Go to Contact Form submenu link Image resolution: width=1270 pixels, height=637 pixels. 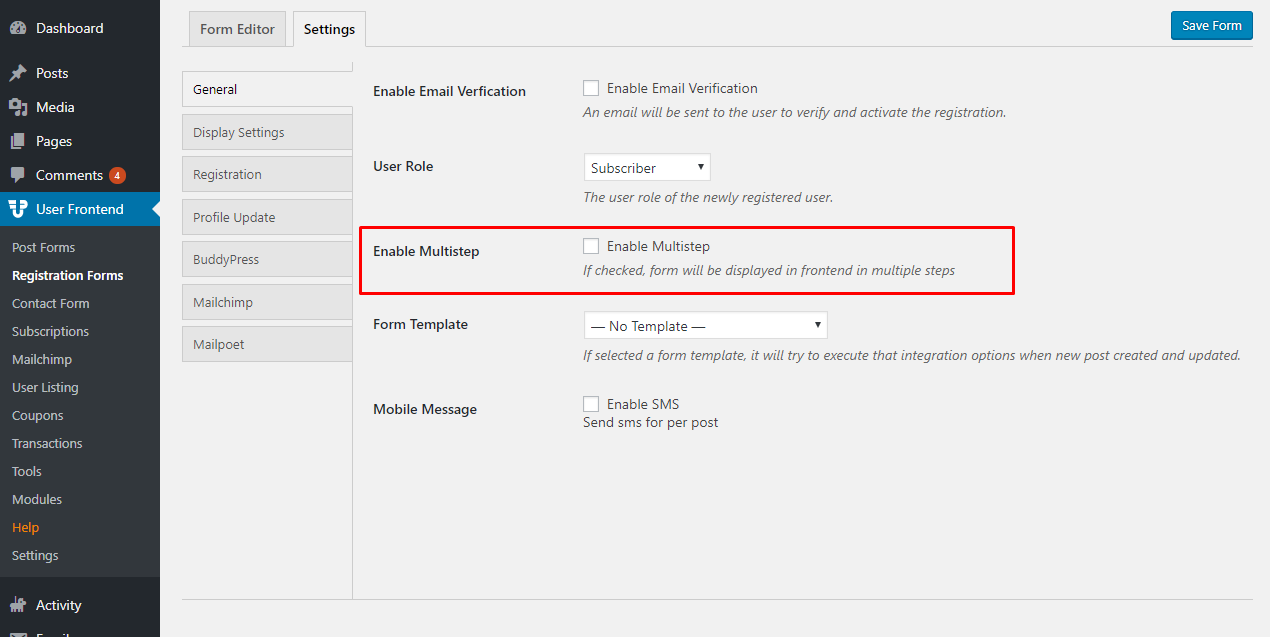[x=51, y=303]
